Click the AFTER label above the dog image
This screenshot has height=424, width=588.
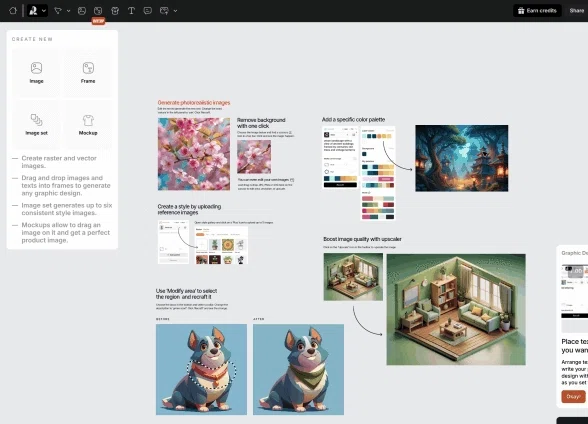[x=259, y=319]
